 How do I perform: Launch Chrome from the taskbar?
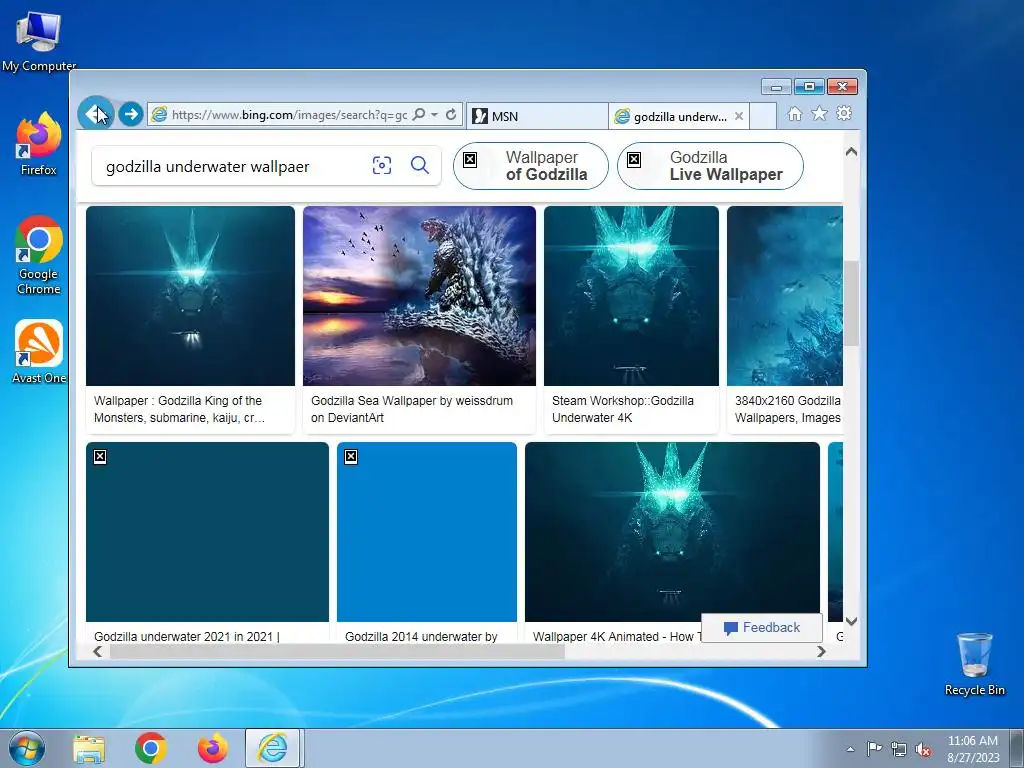point(151,749)
